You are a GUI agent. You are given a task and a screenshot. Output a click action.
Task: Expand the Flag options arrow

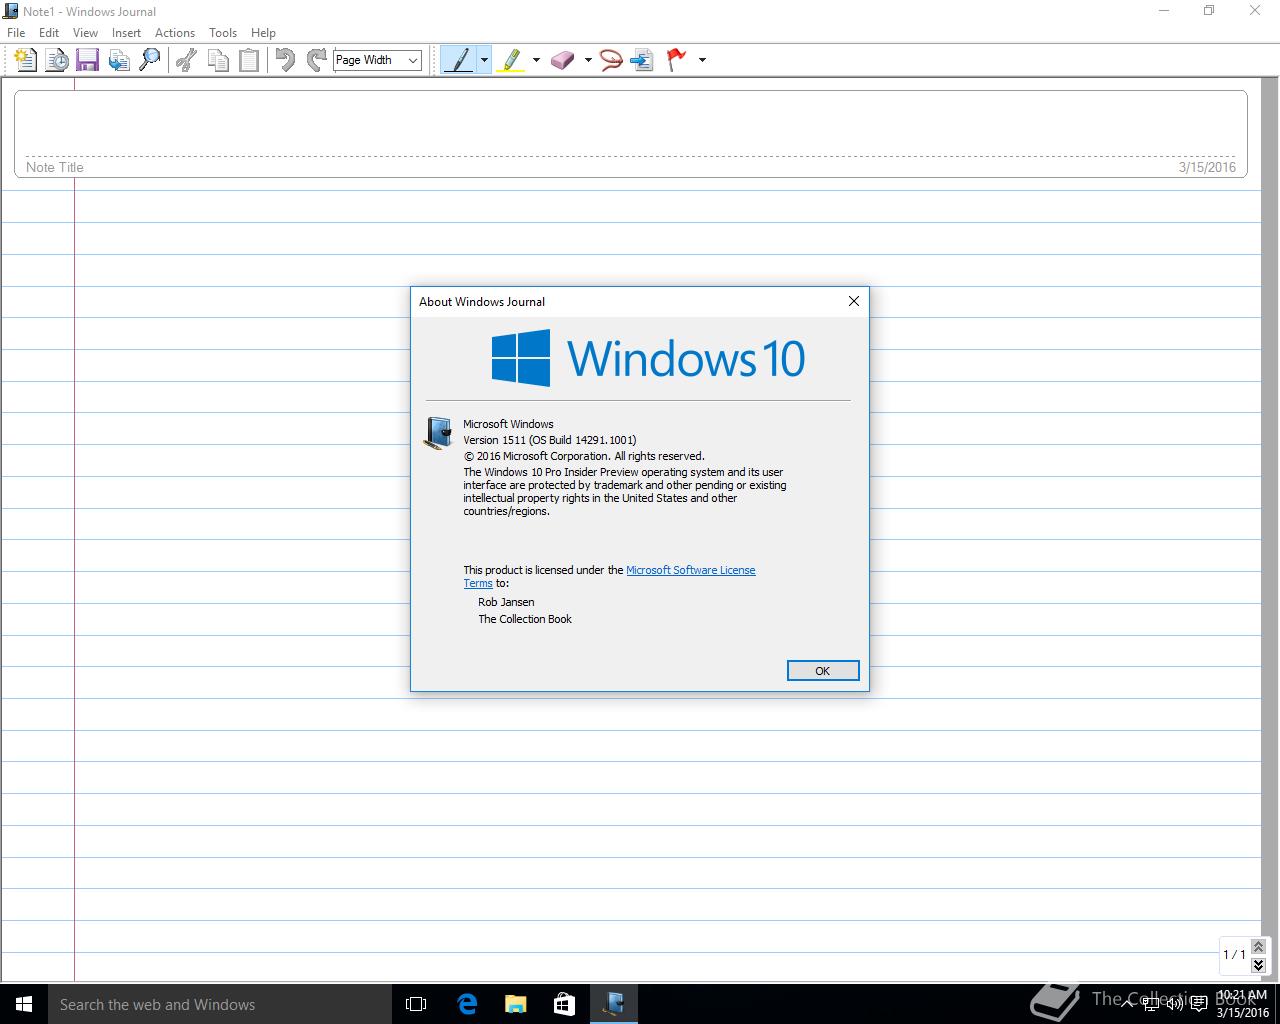point(702,60)
